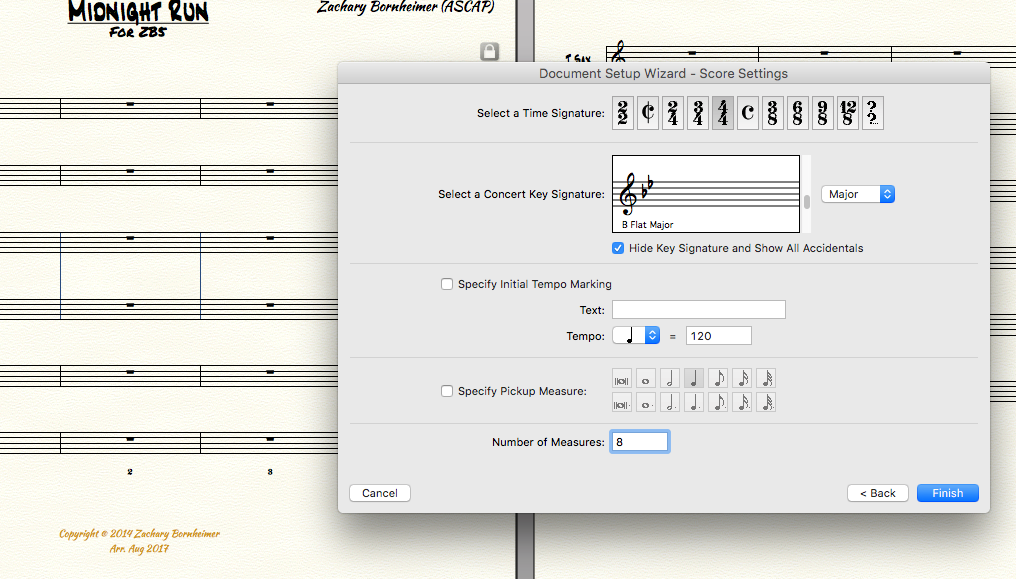Select the 12/8 time signature
Image resolution: width=1016 pixels, height=579 pixels.
point(848,114)
